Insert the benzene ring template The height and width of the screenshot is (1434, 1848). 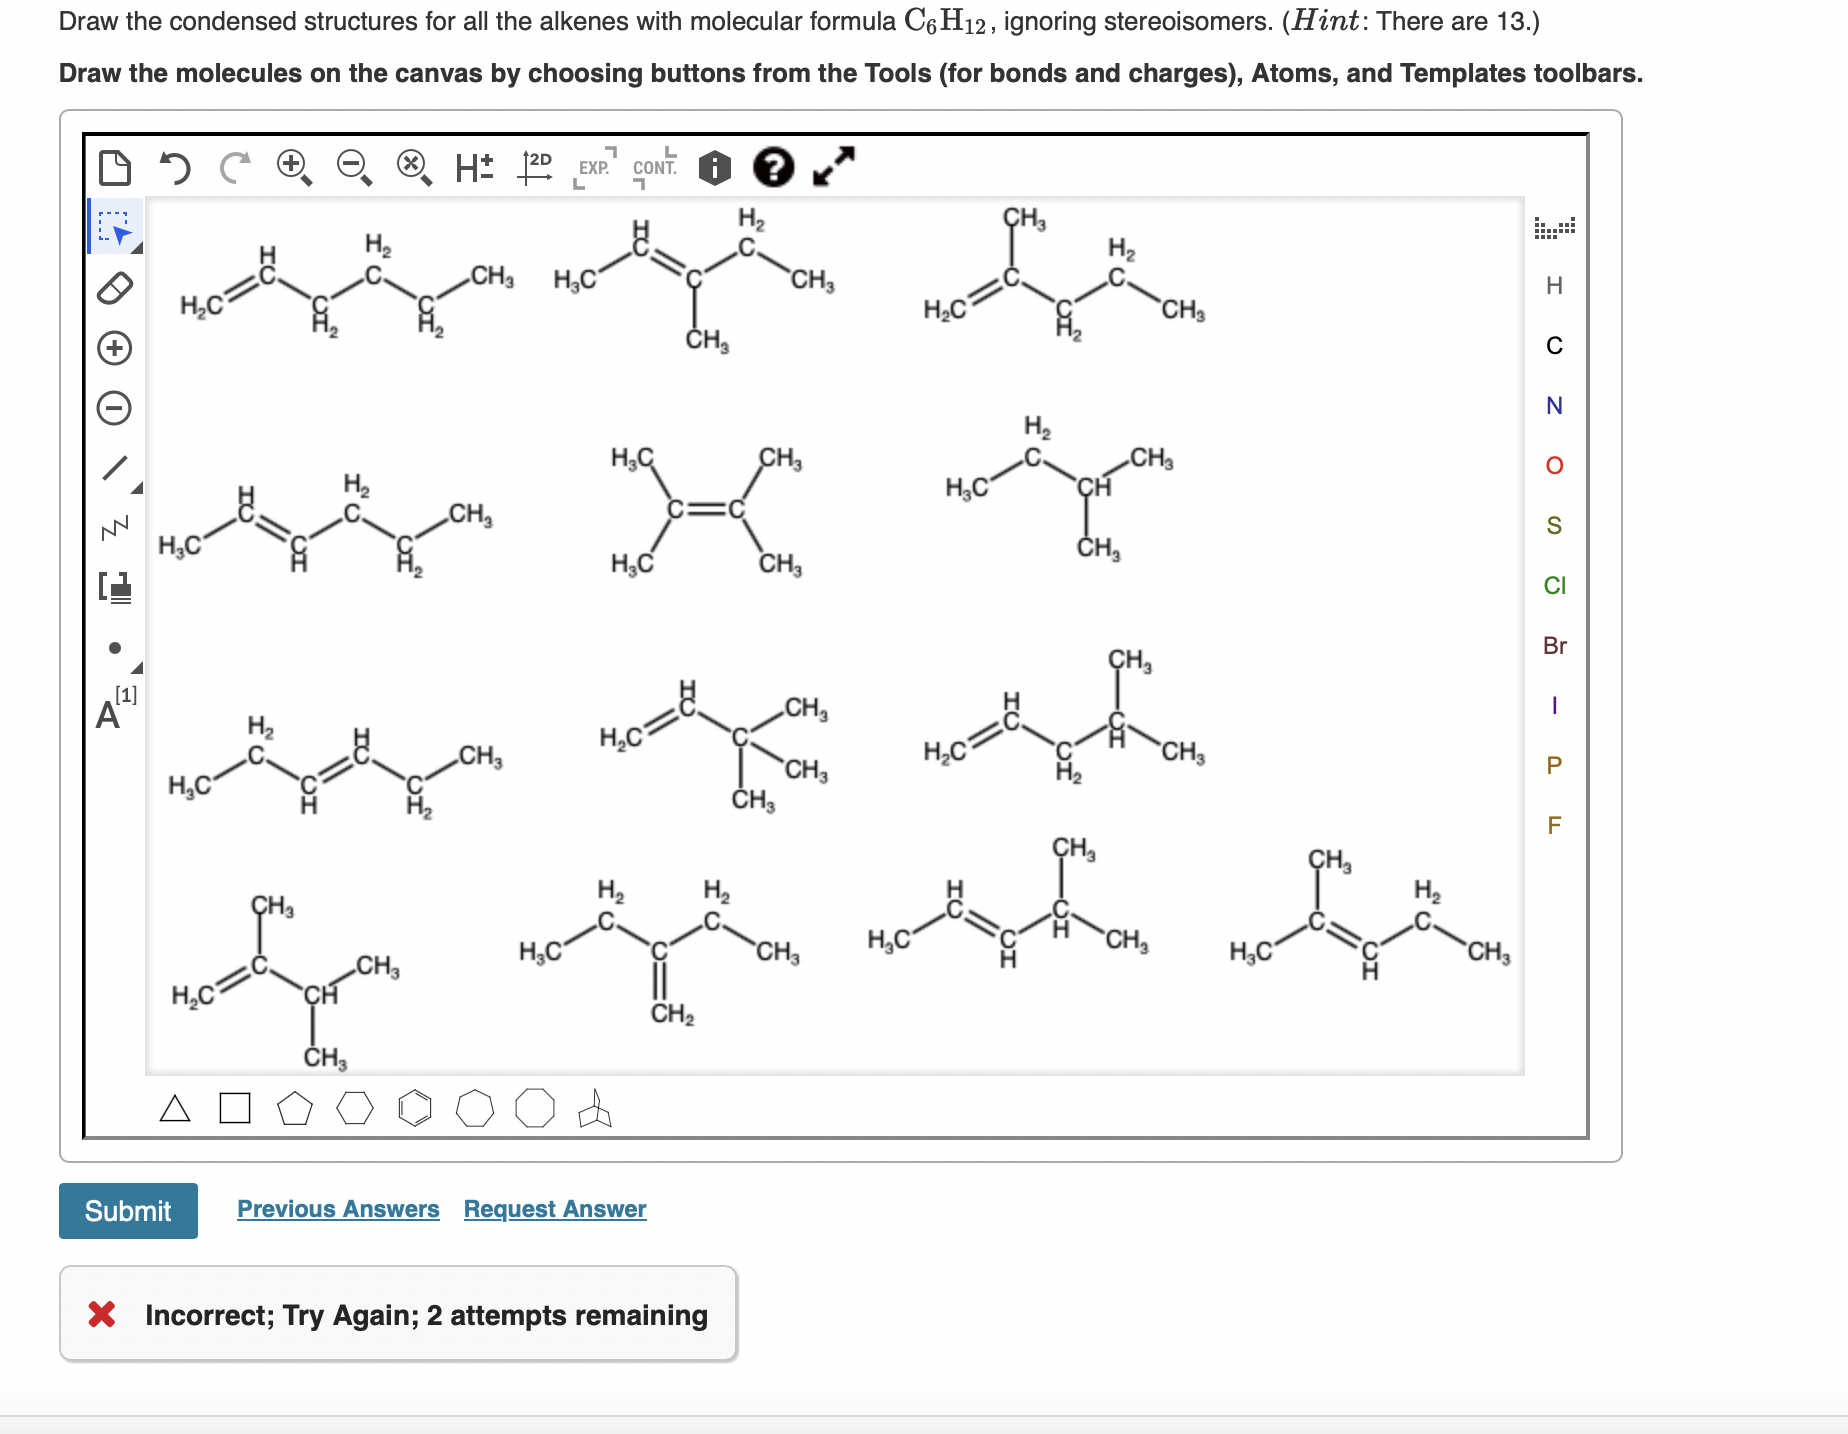pyautogui.click(x=413, y=1108)
